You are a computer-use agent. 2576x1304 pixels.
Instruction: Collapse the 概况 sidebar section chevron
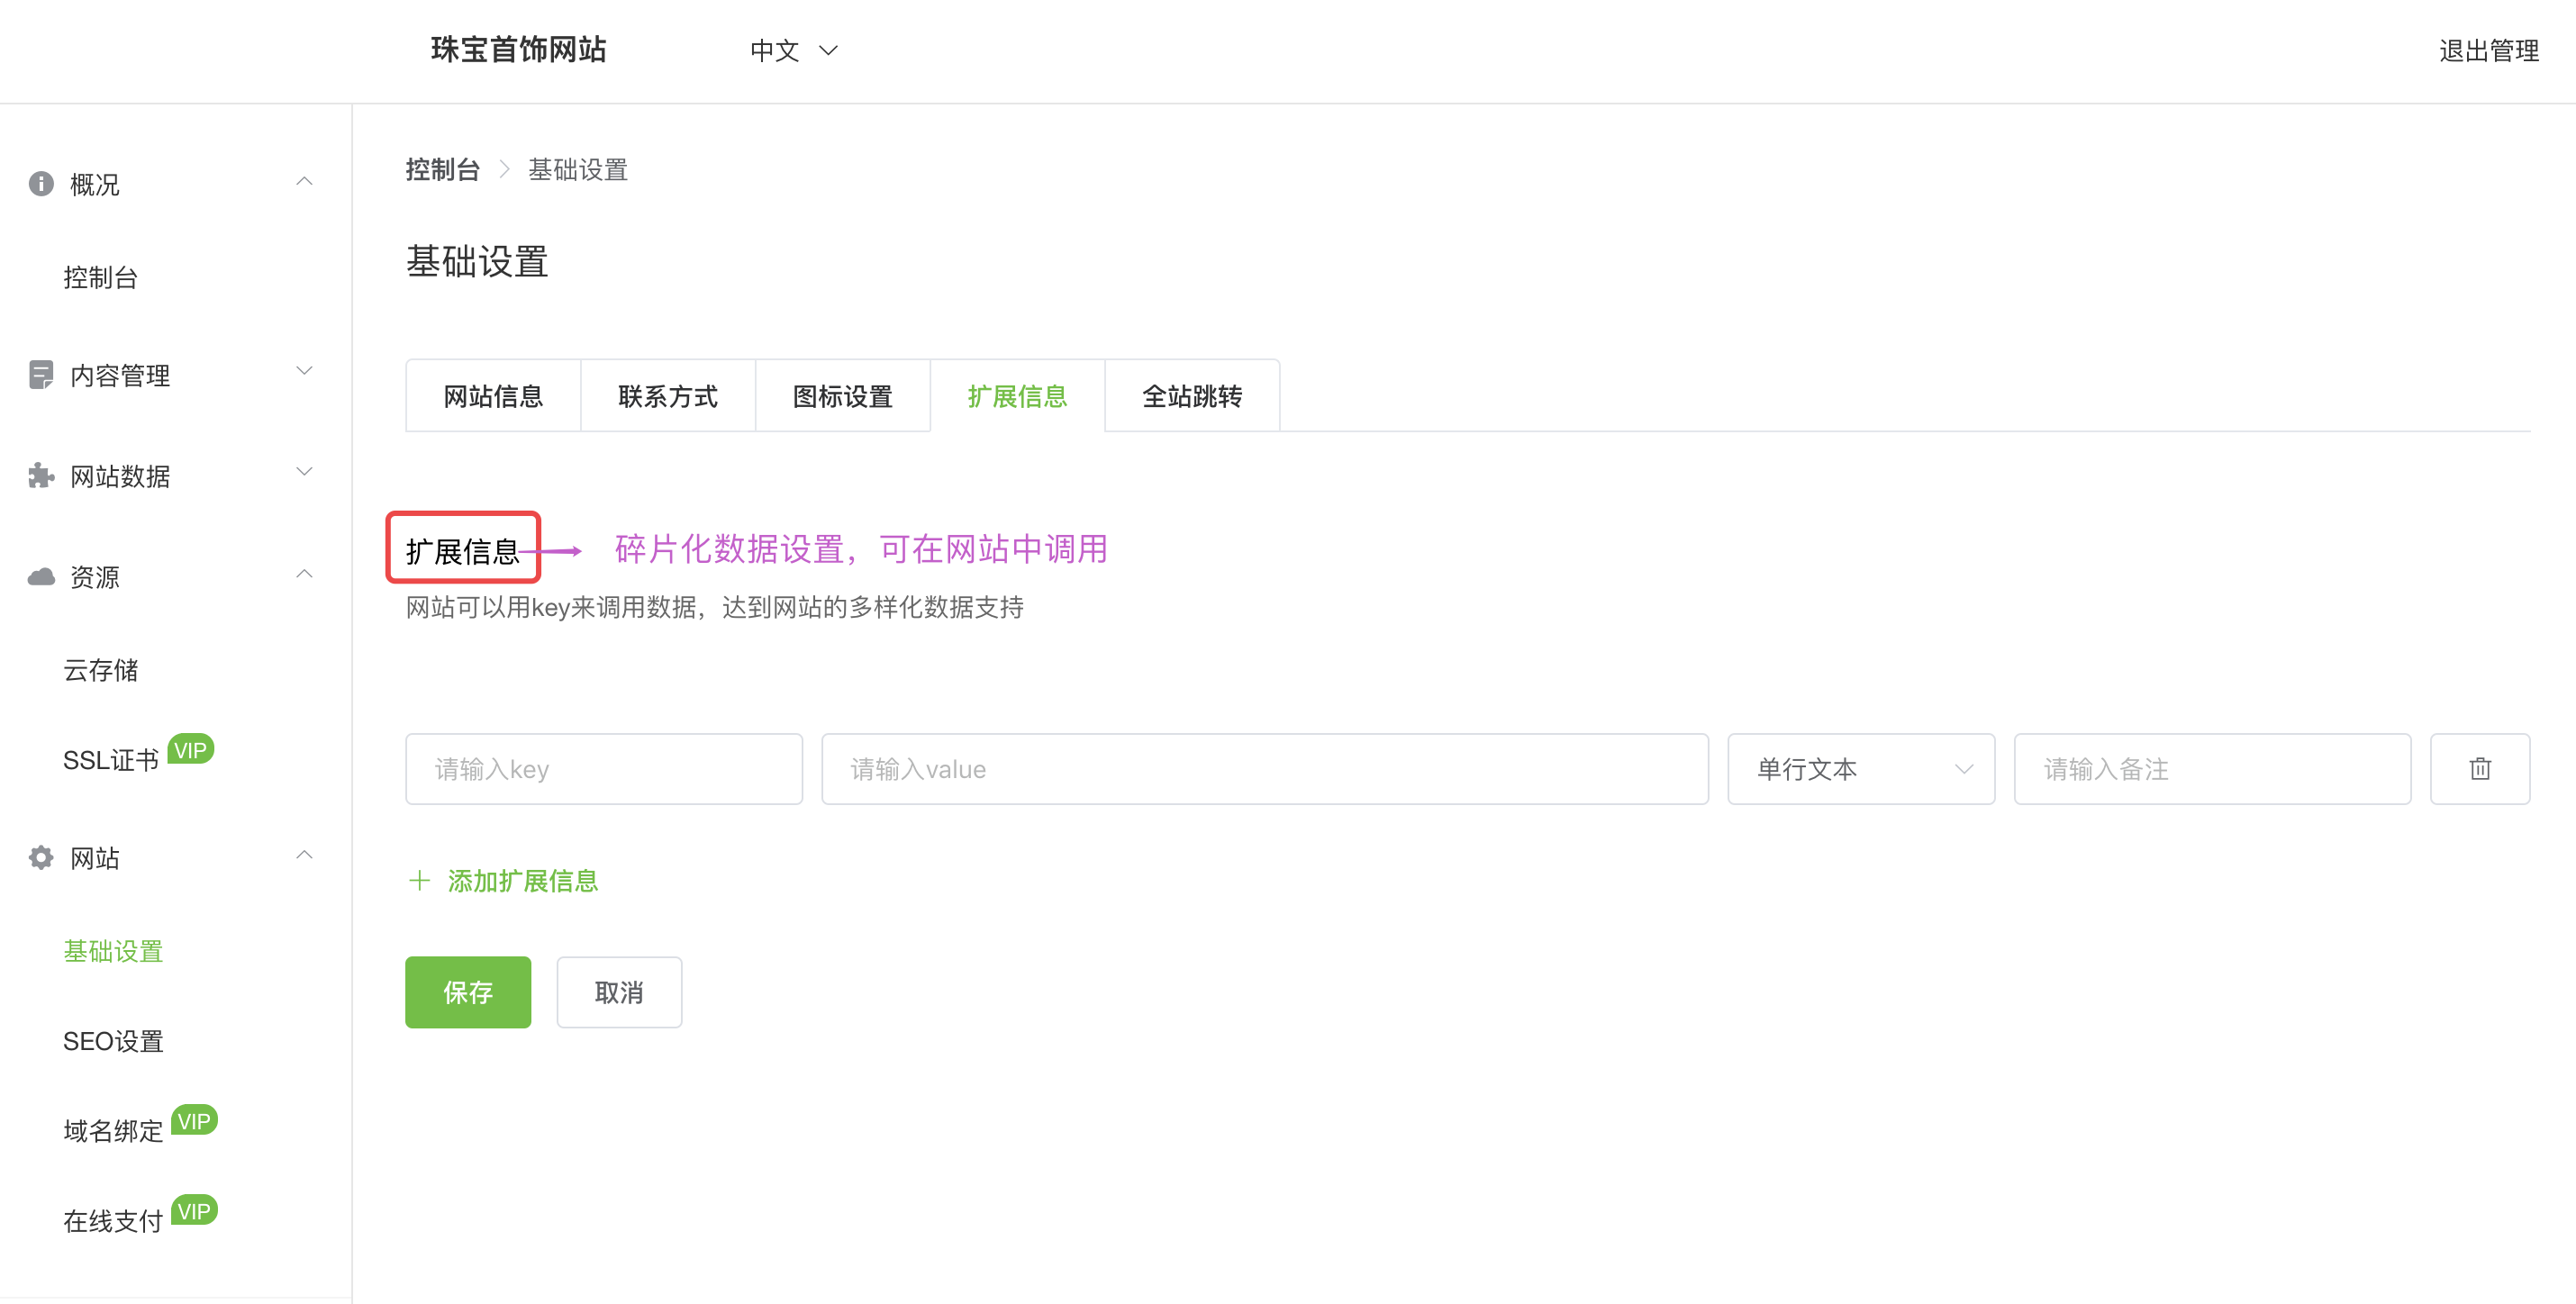tap(305, 182)
